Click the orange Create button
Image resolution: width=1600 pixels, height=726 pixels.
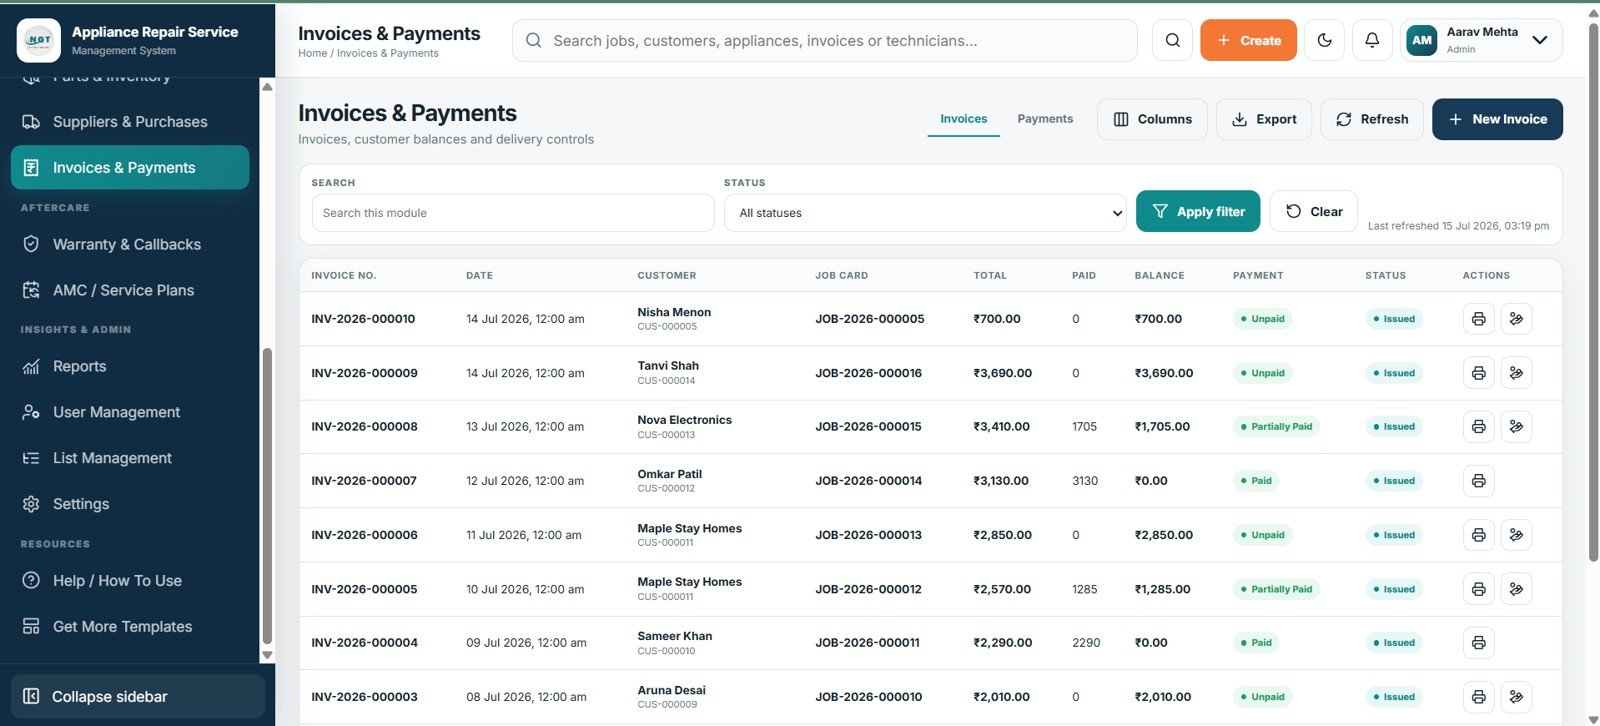[x=1248, y=40]
